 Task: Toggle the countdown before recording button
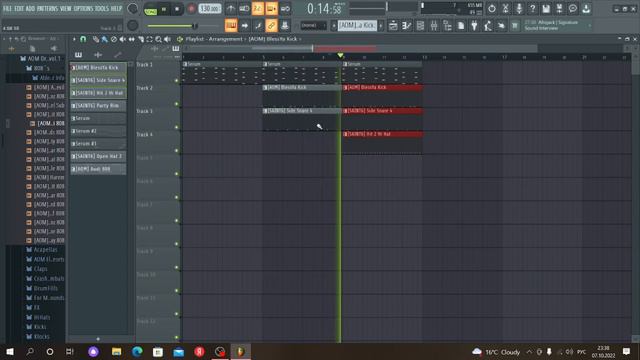click(258, 9)
